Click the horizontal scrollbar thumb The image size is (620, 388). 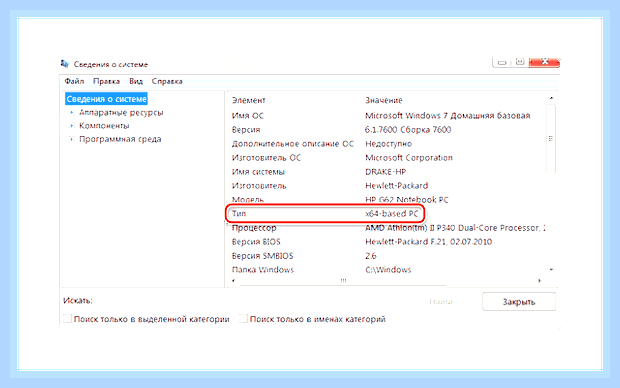(343, 281)
